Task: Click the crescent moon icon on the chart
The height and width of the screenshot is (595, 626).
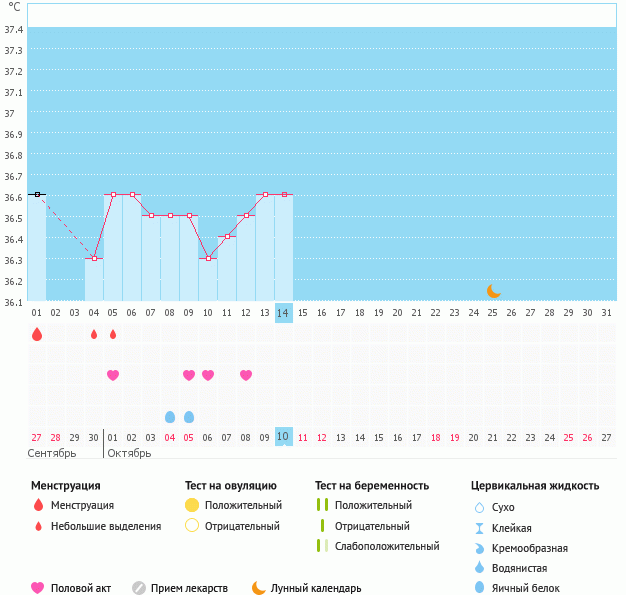Action: coord(493,291)
